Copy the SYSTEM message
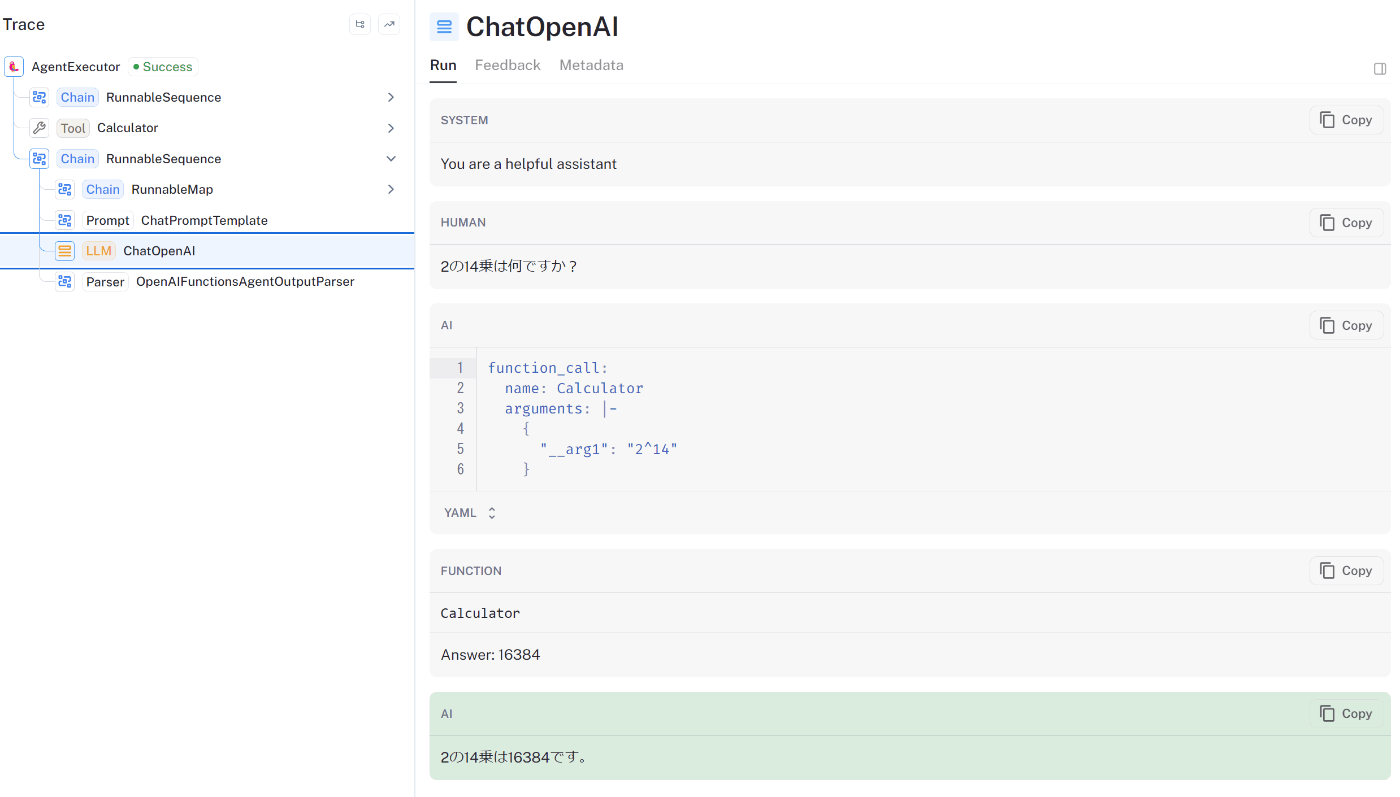 [x=1346, y=120]
